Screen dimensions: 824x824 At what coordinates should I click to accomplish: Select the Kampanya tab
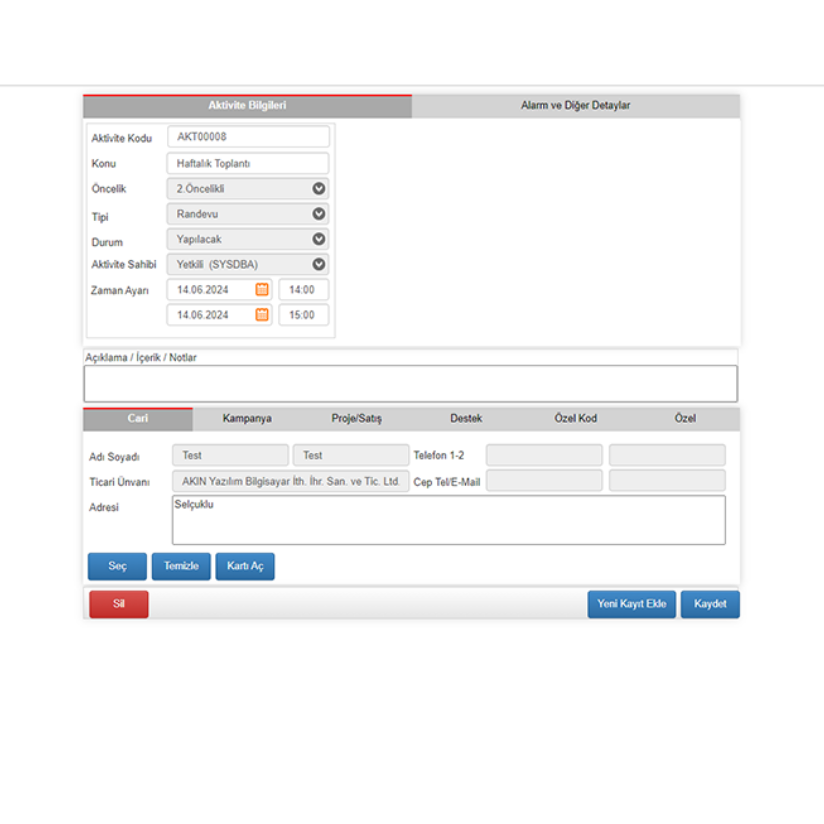(x=246, y=419)
